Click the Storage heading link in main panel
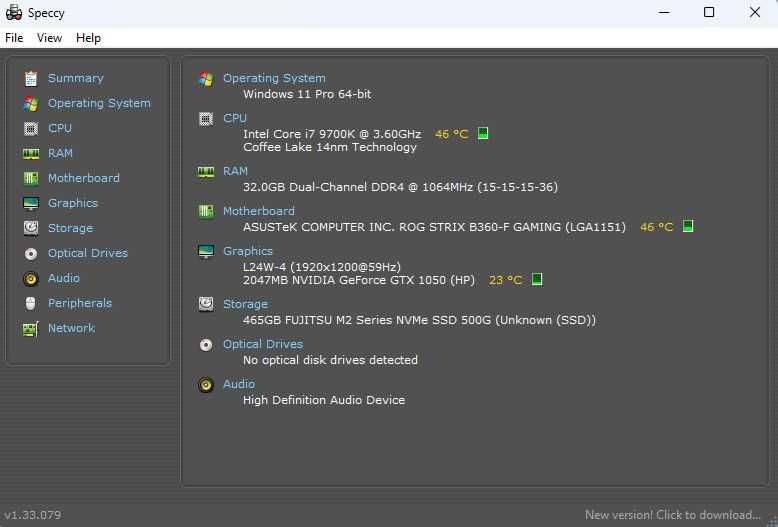This screenshot has height=527, width=778. coord(245,304)
